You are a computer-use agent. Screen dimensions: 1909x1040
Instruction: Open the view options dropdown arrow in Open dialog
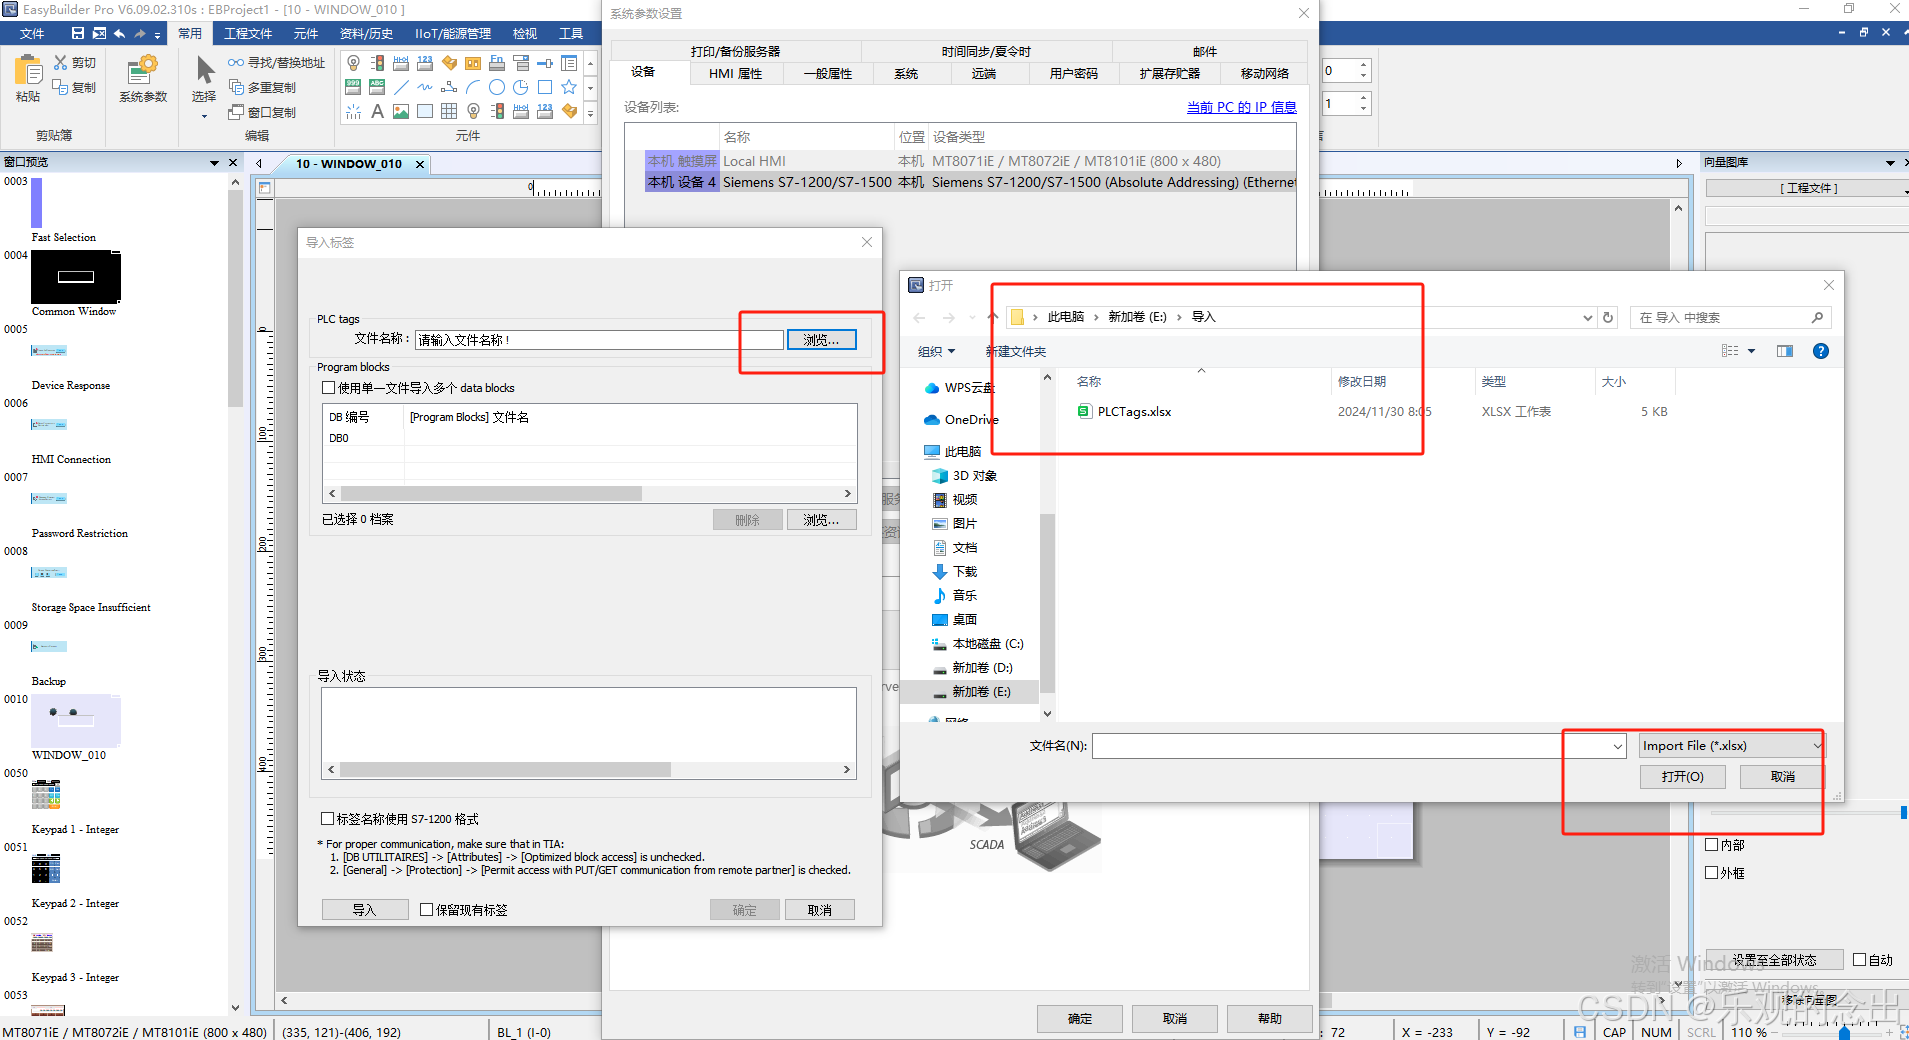[1752, 351]
